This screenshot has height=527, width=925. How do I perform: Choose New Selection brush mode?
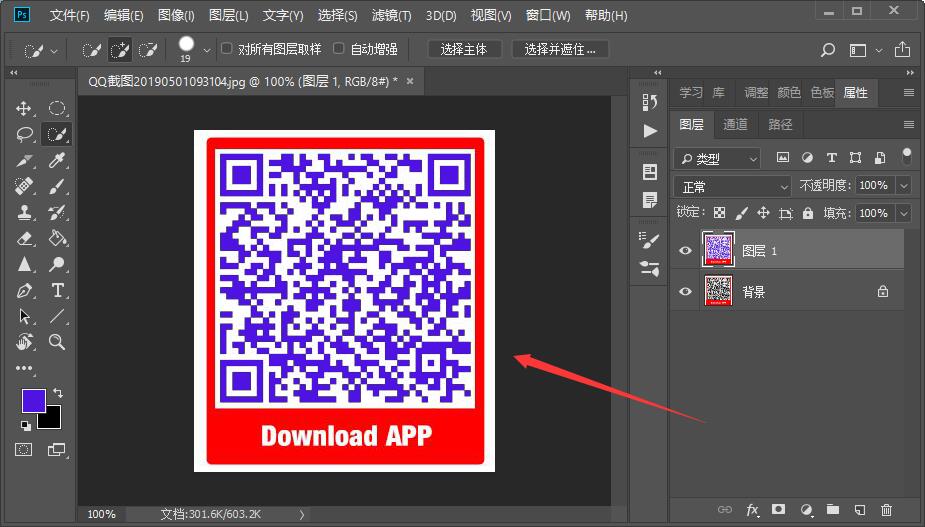[x=91, y=50]
